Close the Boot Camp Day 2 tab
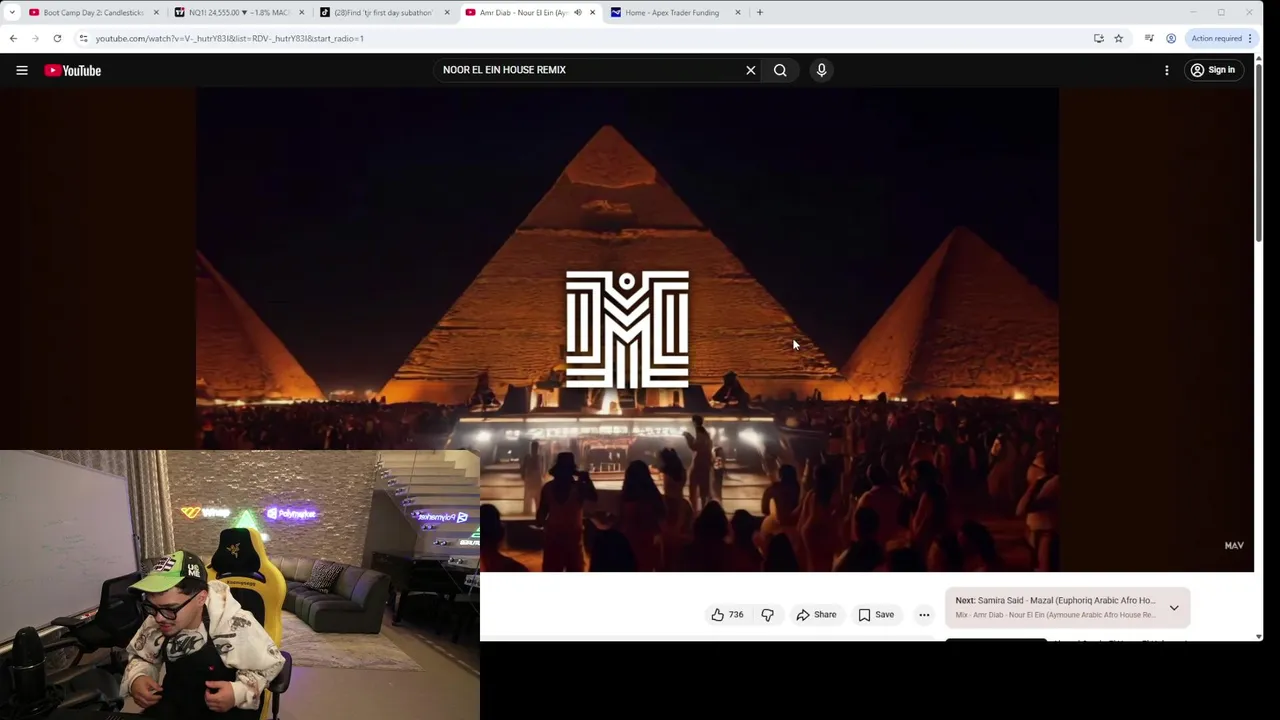Screen dimensions: 1280x720 click(x=156, y=12)
